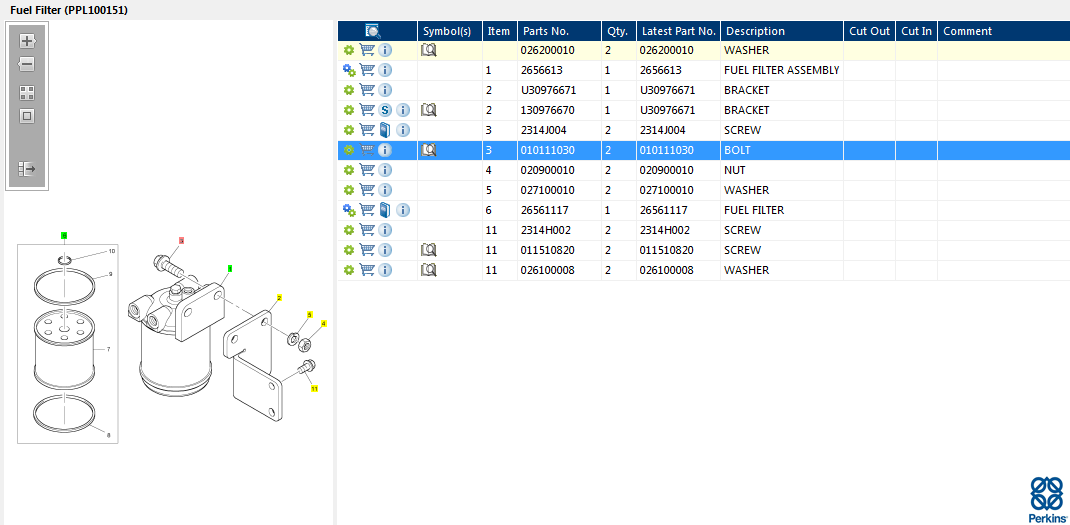Open info for SCREW 2314H002

[x=385, y=230]
